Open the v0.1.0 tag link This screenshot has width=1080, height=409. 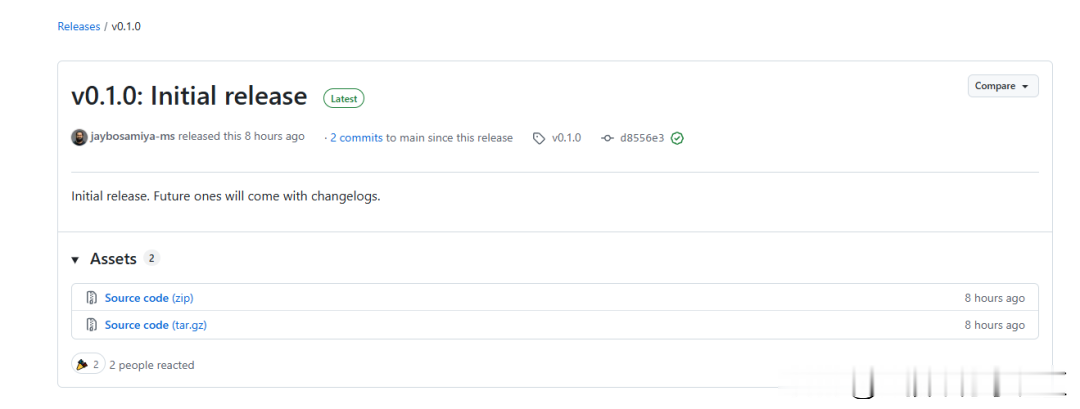point(566,138)
